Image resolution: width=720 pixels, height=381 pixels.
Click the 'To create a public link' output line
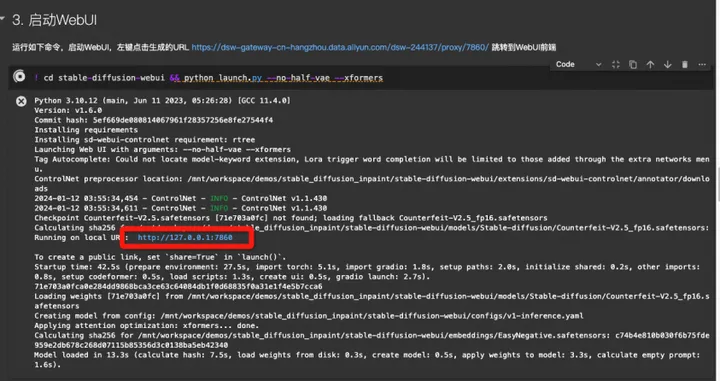click(160, 257)
